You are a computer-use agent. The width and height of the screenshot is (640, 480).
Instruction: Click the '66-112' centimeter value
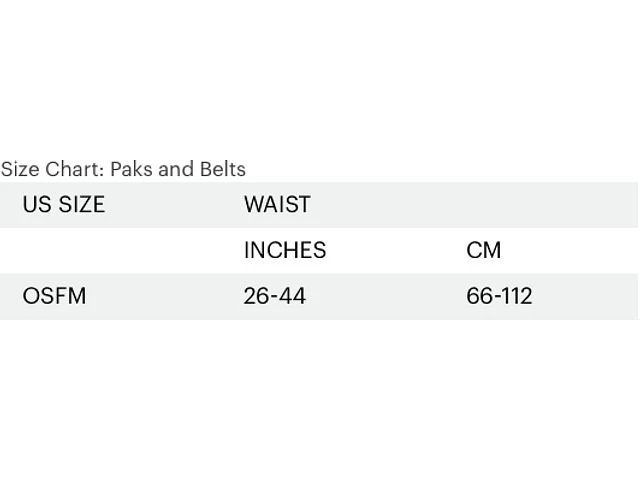[x=499, y=296]
